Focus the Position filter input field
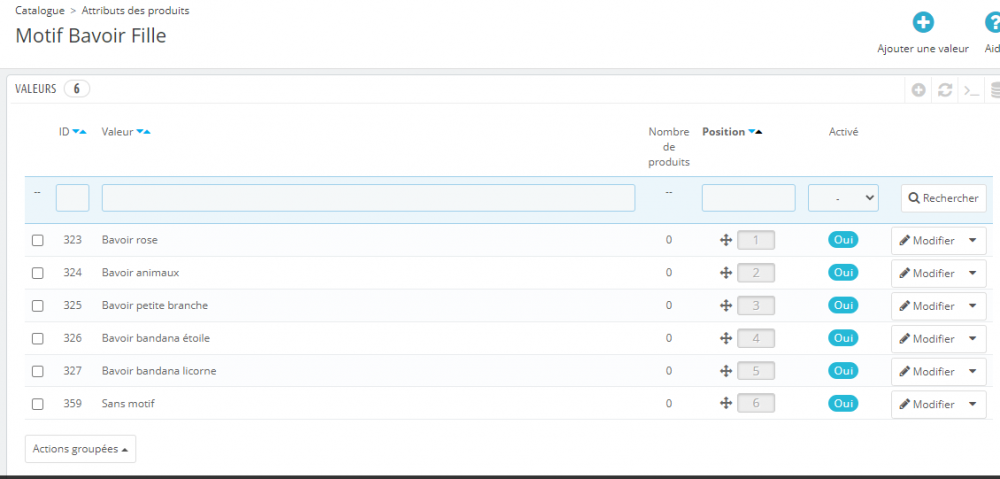 pos(749,198)
